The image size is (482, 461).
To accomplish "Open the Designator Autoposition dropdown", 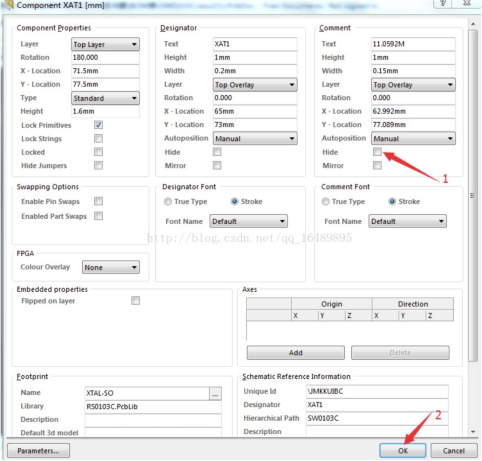I will click(255, 138).
